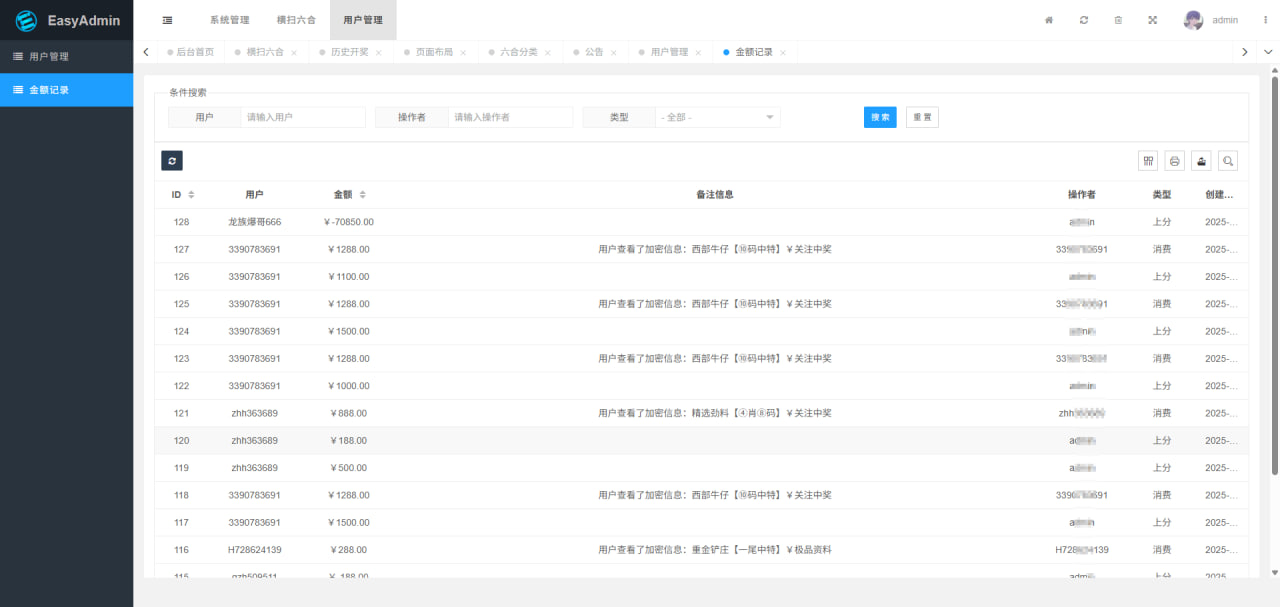Sort by the ID column arrows
Image resolution: width=1280 pixels, height=607 pixels.
click(x=191, y=195)
